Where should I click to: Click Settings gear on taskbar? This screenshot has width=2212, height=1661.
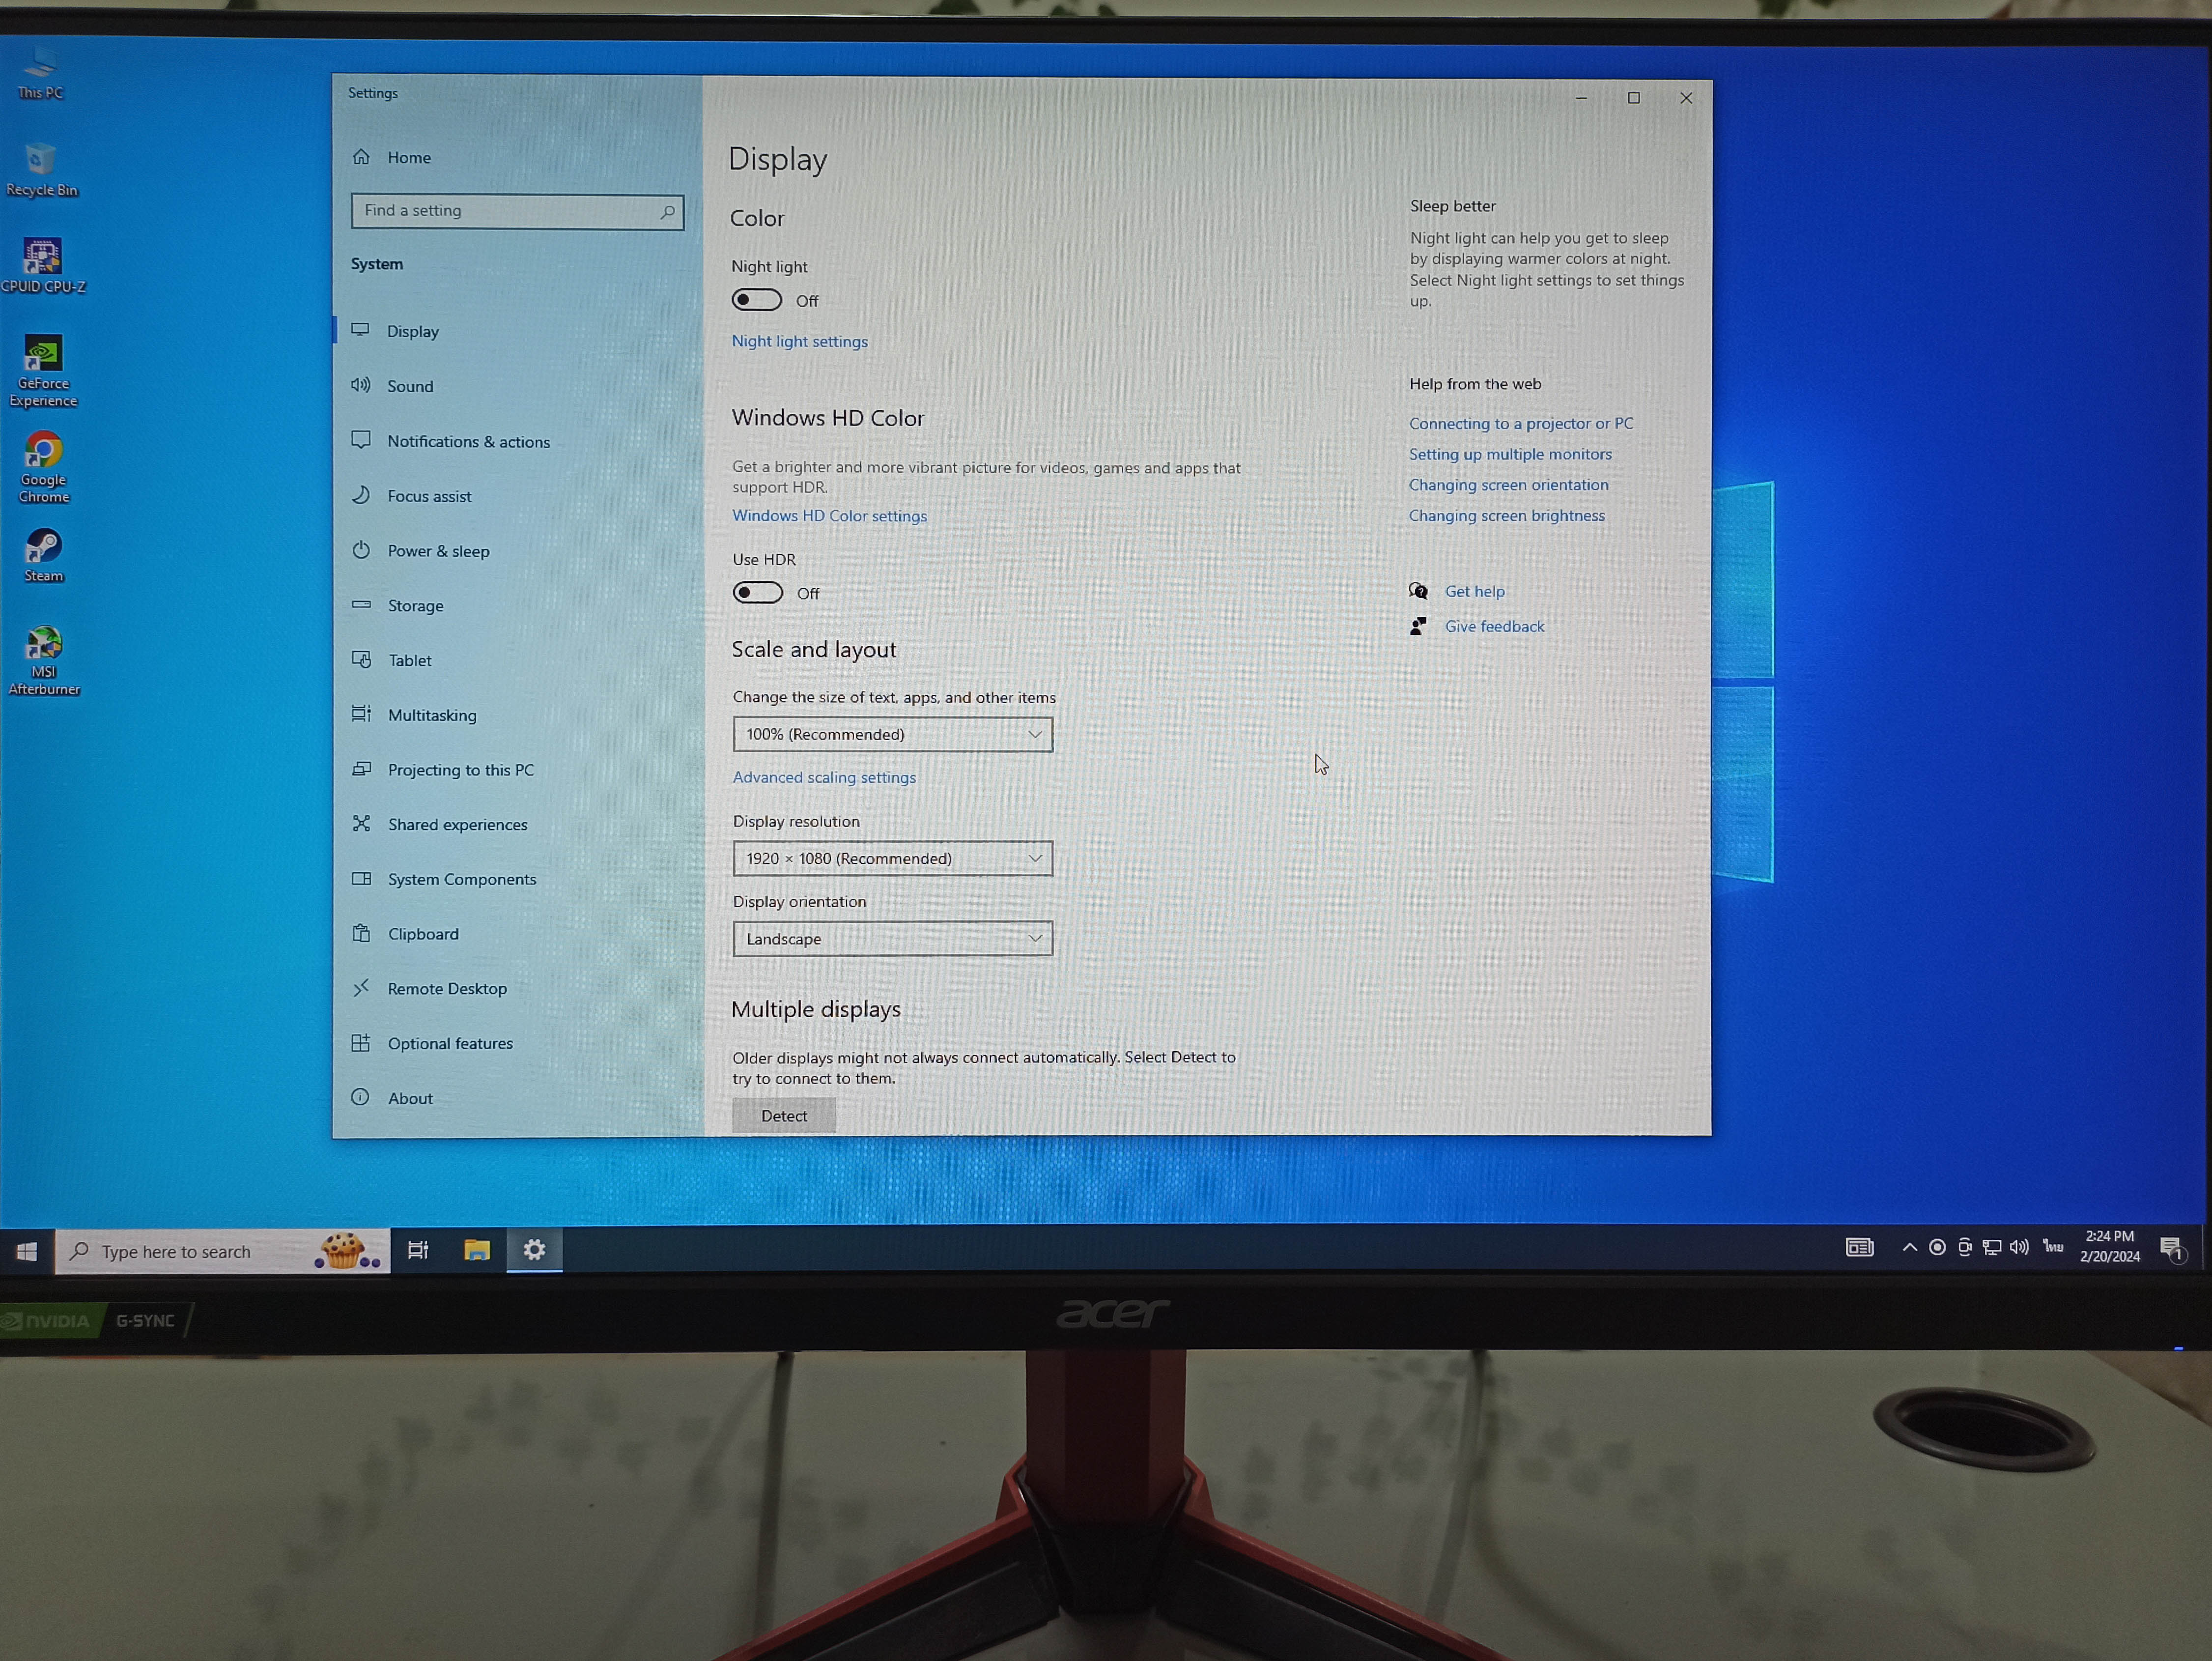[534, 1250]
